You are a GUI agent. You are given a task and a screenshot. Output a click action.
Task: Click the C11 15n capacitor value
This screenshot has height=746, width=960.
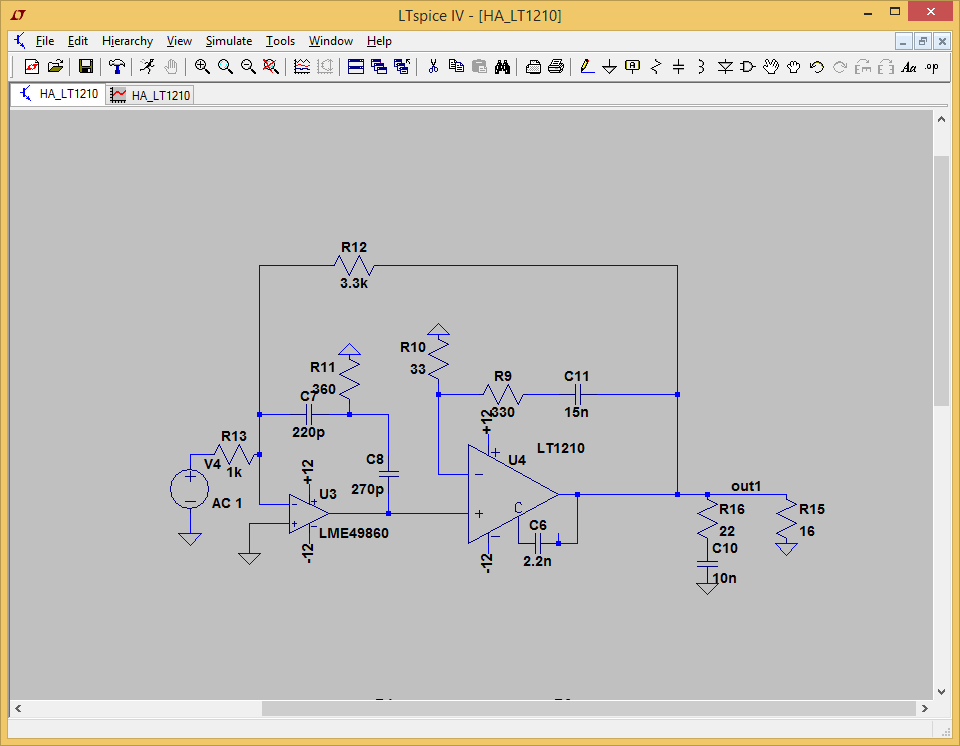576,412
